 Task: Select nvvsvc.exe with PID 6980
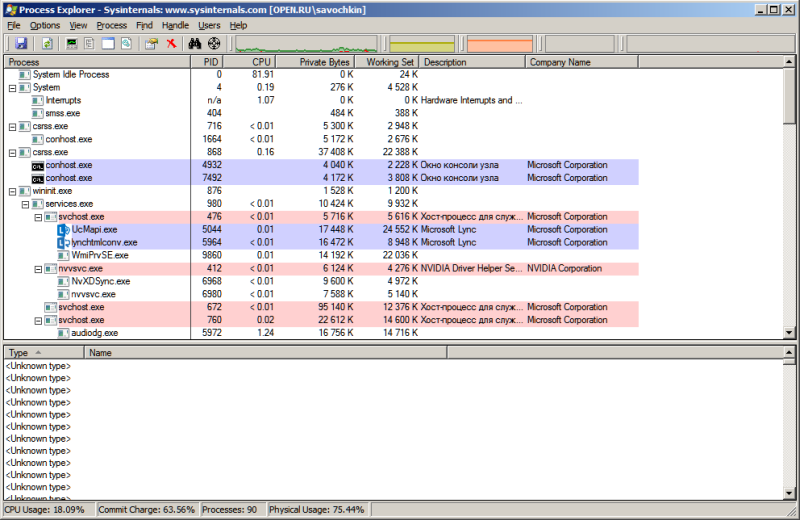[x=321, y=294]
